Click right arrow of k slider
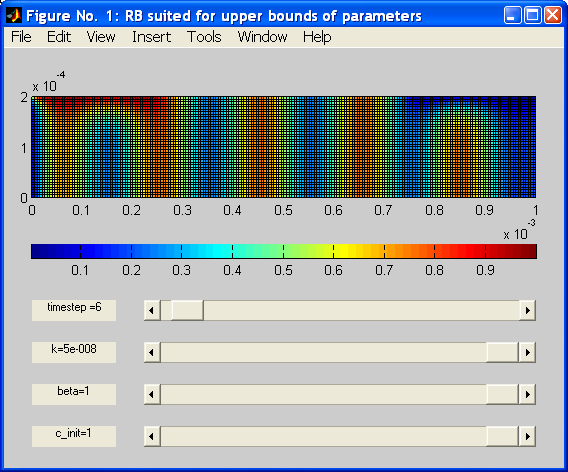568x472 pixels. click(x=527, y=352)
